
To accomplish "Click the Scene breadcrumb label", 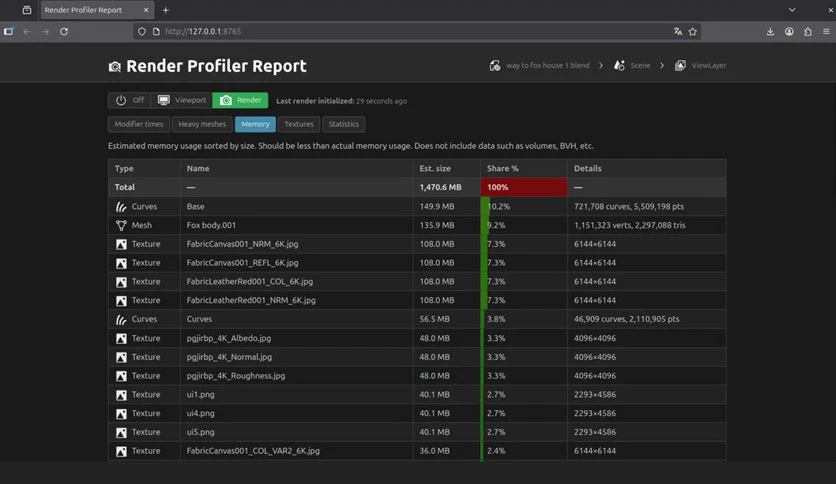I will click(x=640, y=66).
